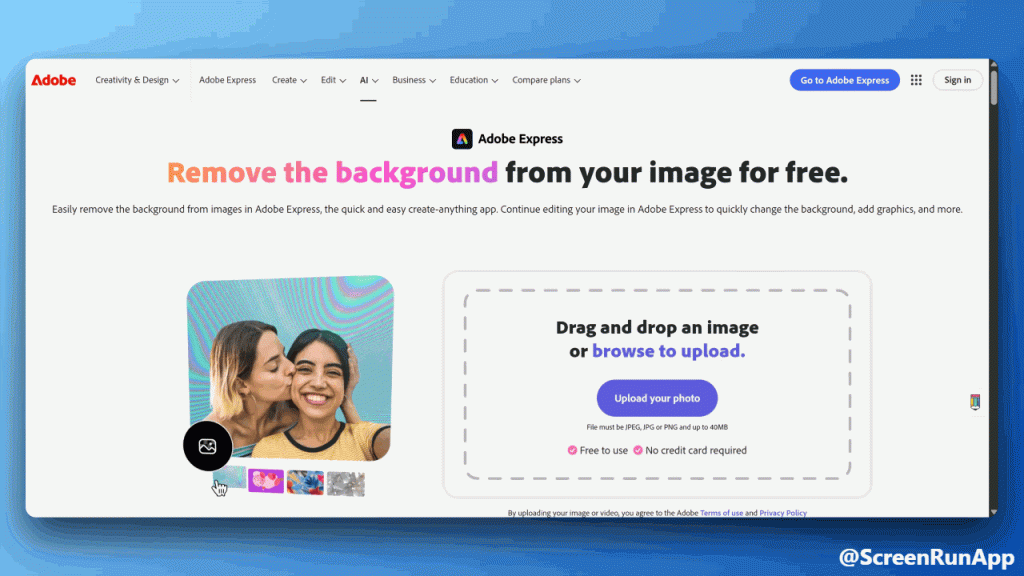Expand Creativity & Design menu
The height and width of the screenshot is (576, 1024).
[x=136, y=80]
